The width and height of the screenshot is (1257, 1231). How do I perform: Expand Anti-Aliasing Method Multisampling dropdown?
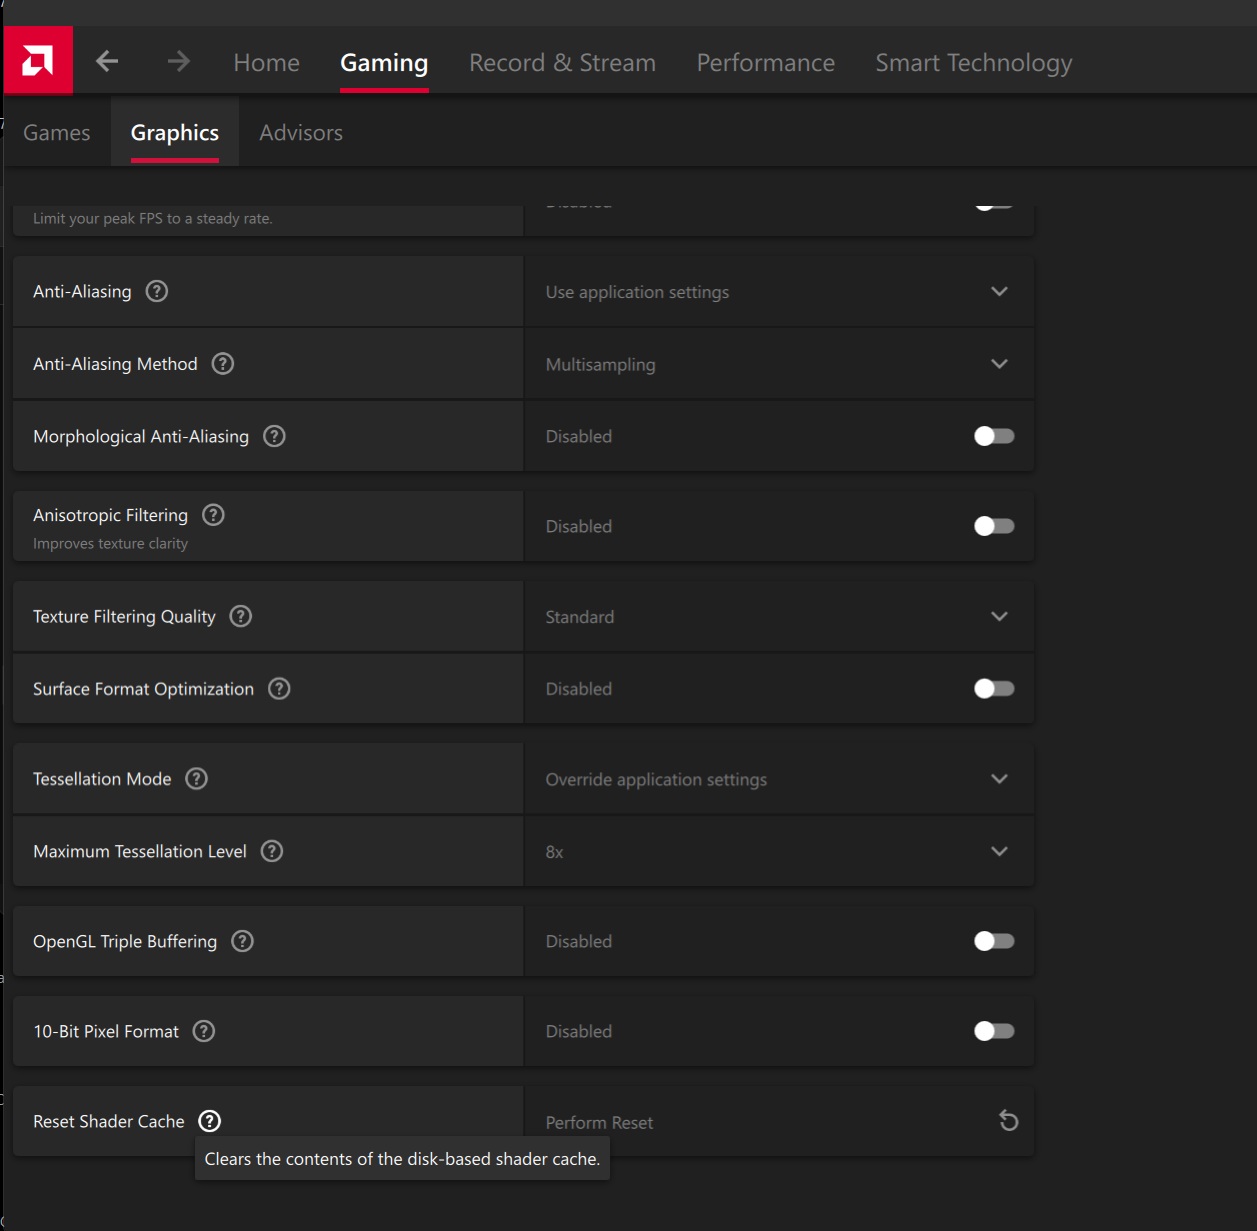click(779, 364)
